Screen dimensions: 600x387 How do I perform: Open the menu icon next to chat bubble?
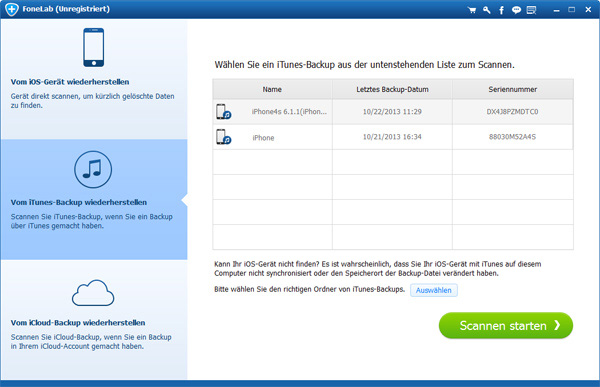click(532, 10)
